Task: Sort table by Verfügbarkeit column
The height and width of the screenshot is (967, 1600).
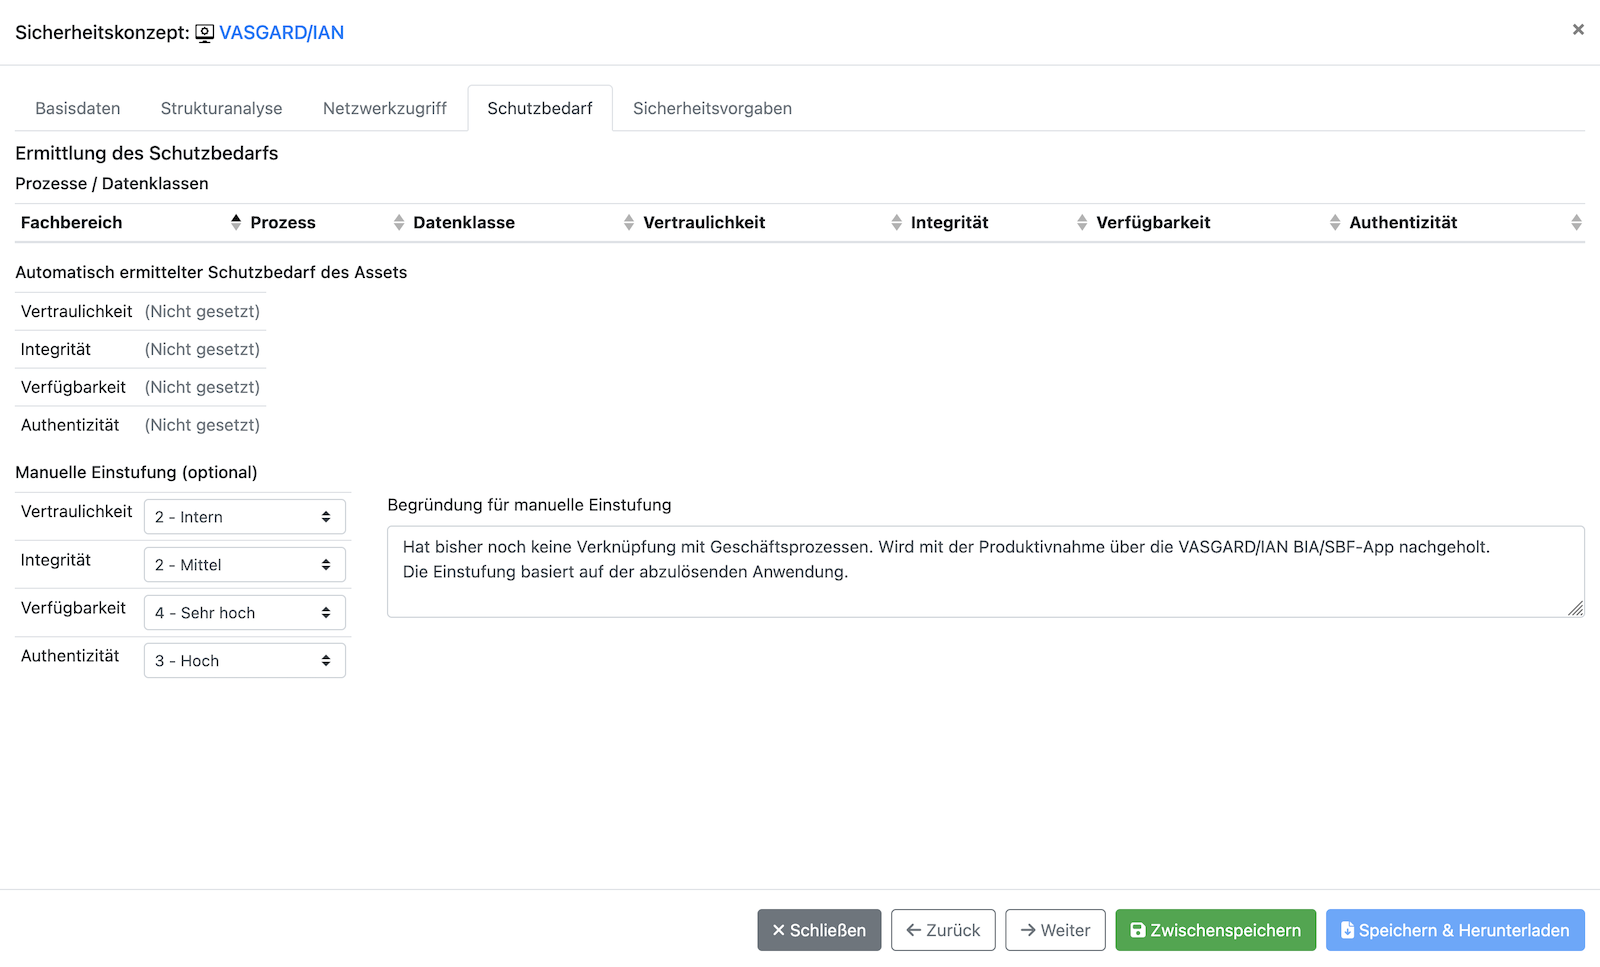Action: (1153, 223)
